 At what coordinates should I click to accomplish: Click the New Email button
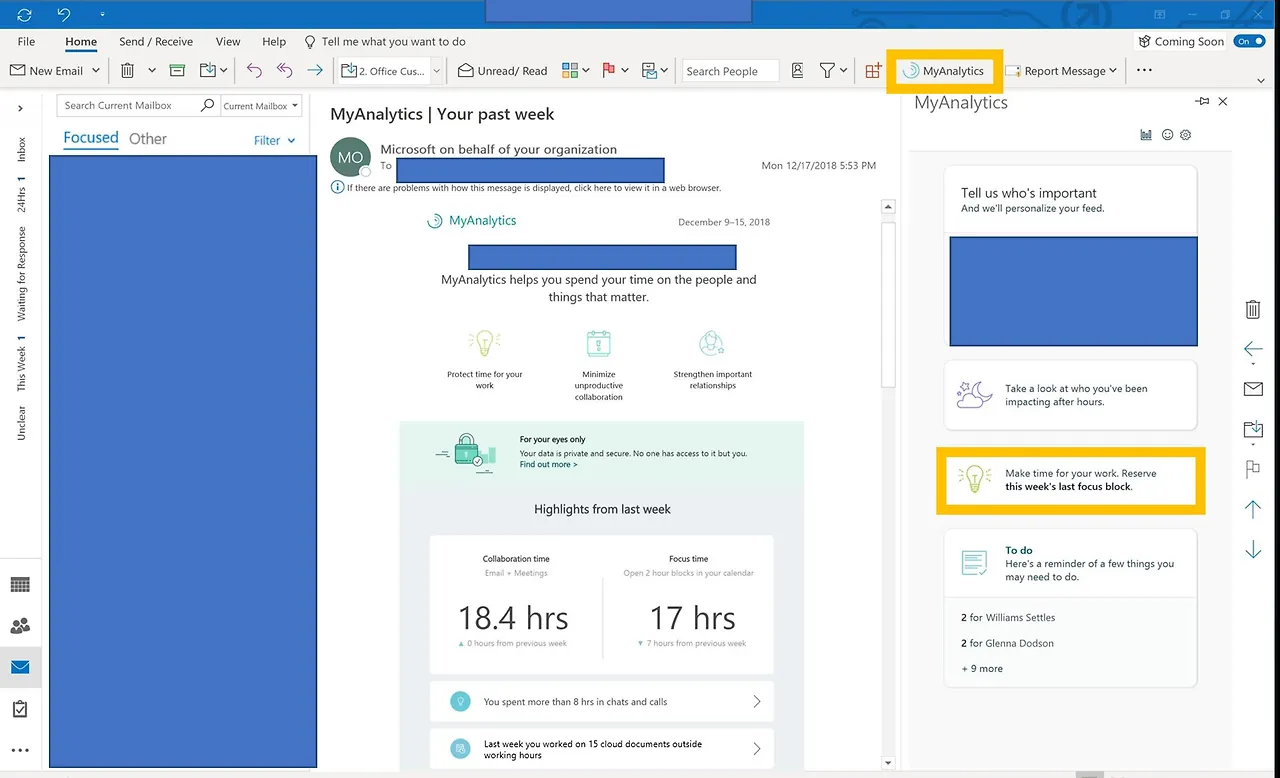46,71
